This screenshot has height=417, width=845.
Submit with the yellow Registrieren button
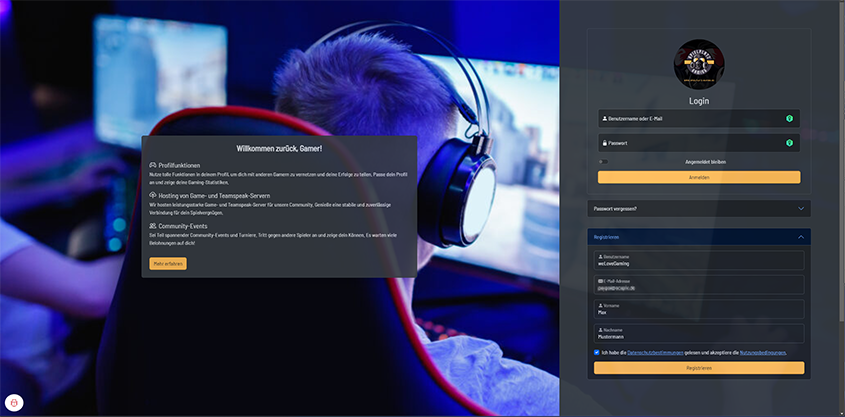click(x=699, y=368)
